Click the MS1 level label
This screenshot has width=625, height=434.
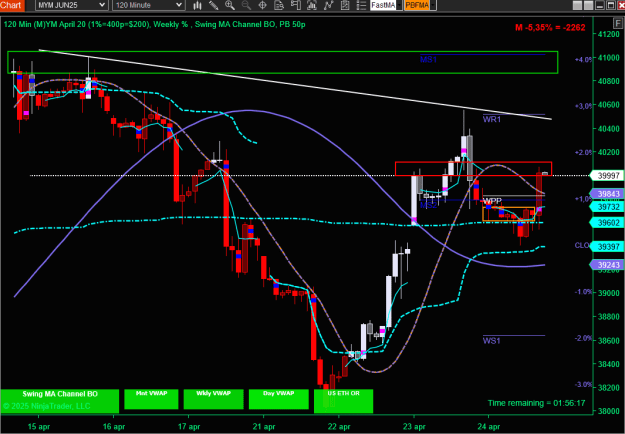tap(428, 60)
